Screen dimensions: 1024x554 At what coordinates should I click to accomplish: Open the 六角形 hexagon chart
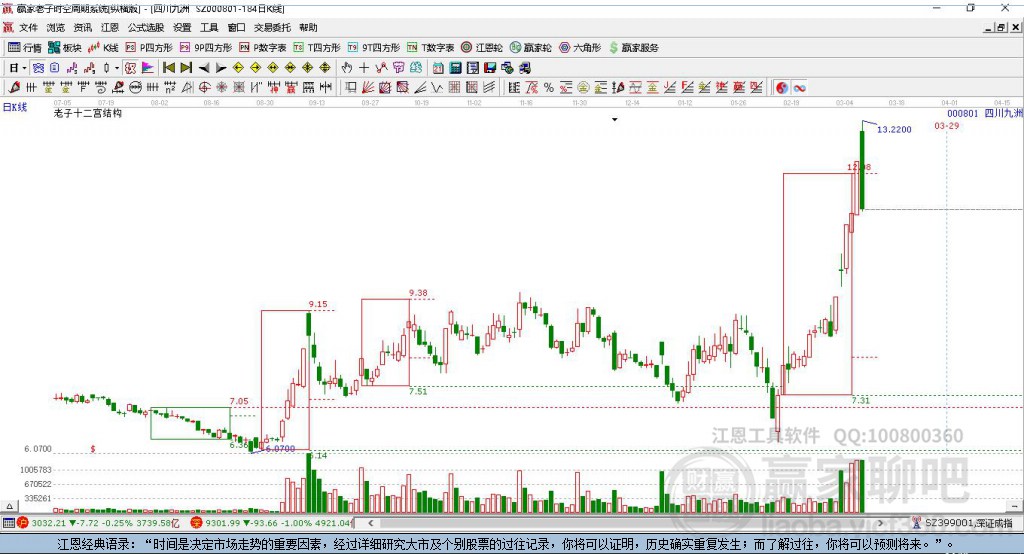click(x=580, y=48)
